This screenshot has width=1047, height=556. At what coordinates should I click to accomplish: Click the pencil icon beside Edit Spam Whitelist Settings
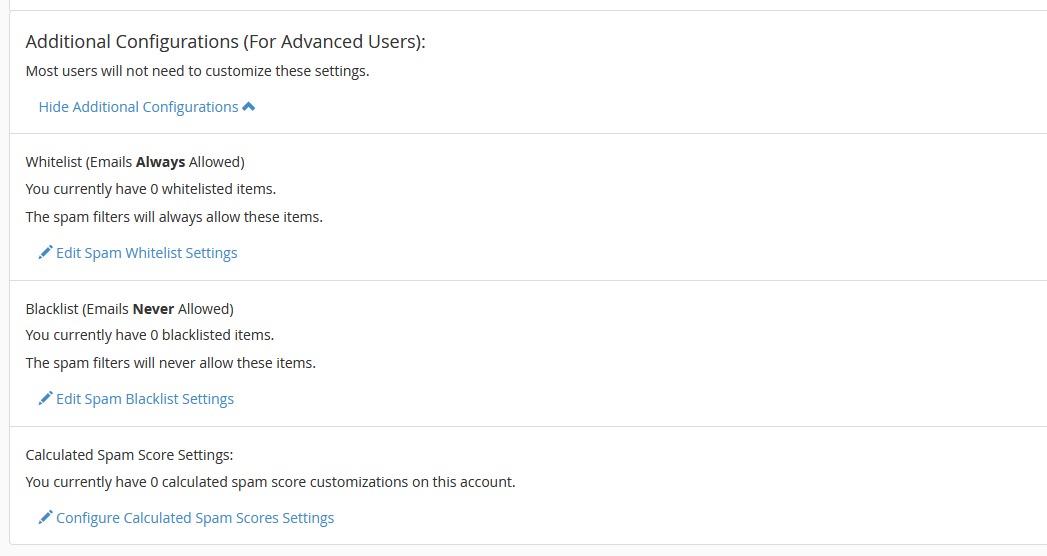click(45, 252)
